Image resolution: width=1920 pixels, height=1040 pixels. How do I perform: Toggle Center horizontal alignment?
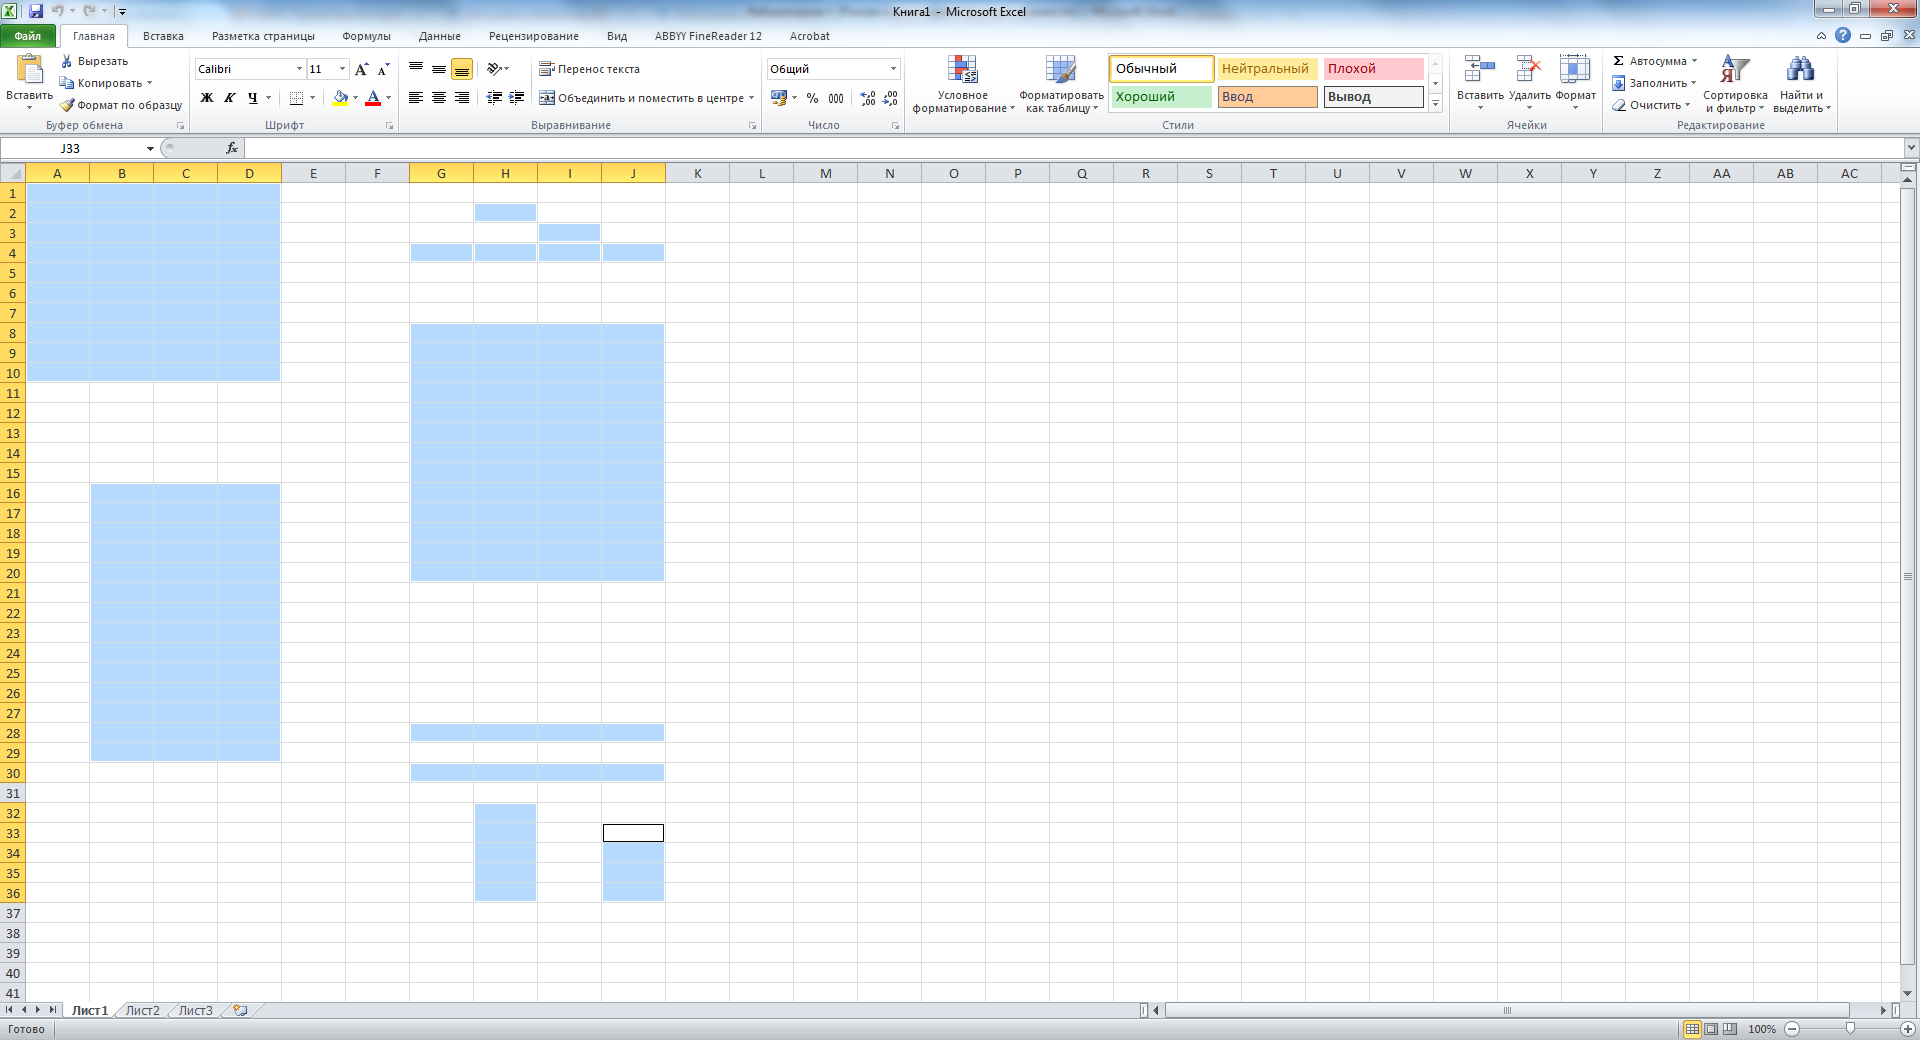click(x=439, y=98)
